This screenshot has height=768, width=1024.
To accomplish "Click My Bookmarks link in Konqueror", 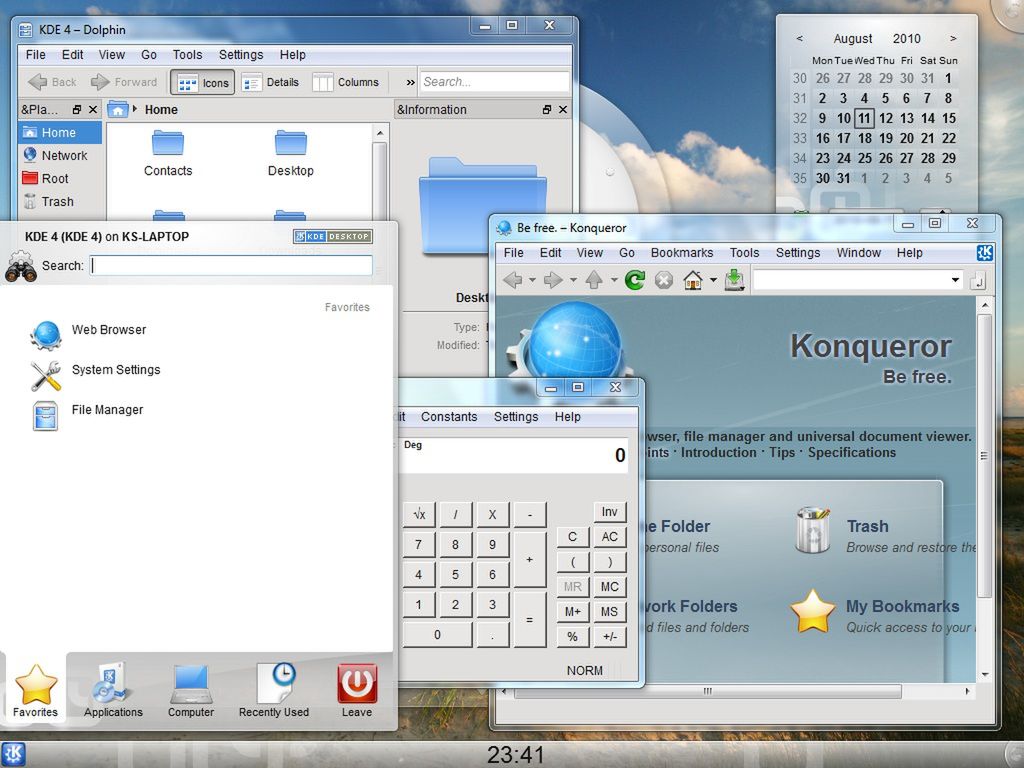I will tap(903, 606).
